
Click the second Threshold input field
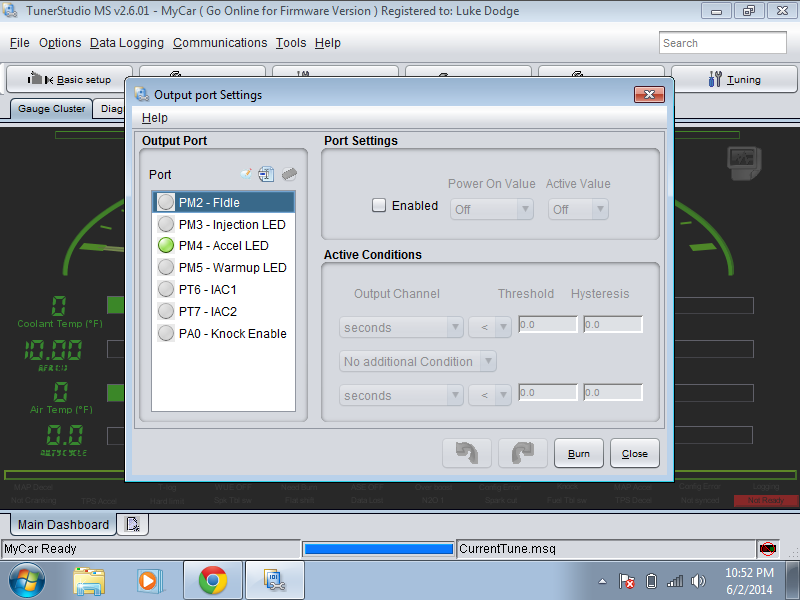point(548,392)
